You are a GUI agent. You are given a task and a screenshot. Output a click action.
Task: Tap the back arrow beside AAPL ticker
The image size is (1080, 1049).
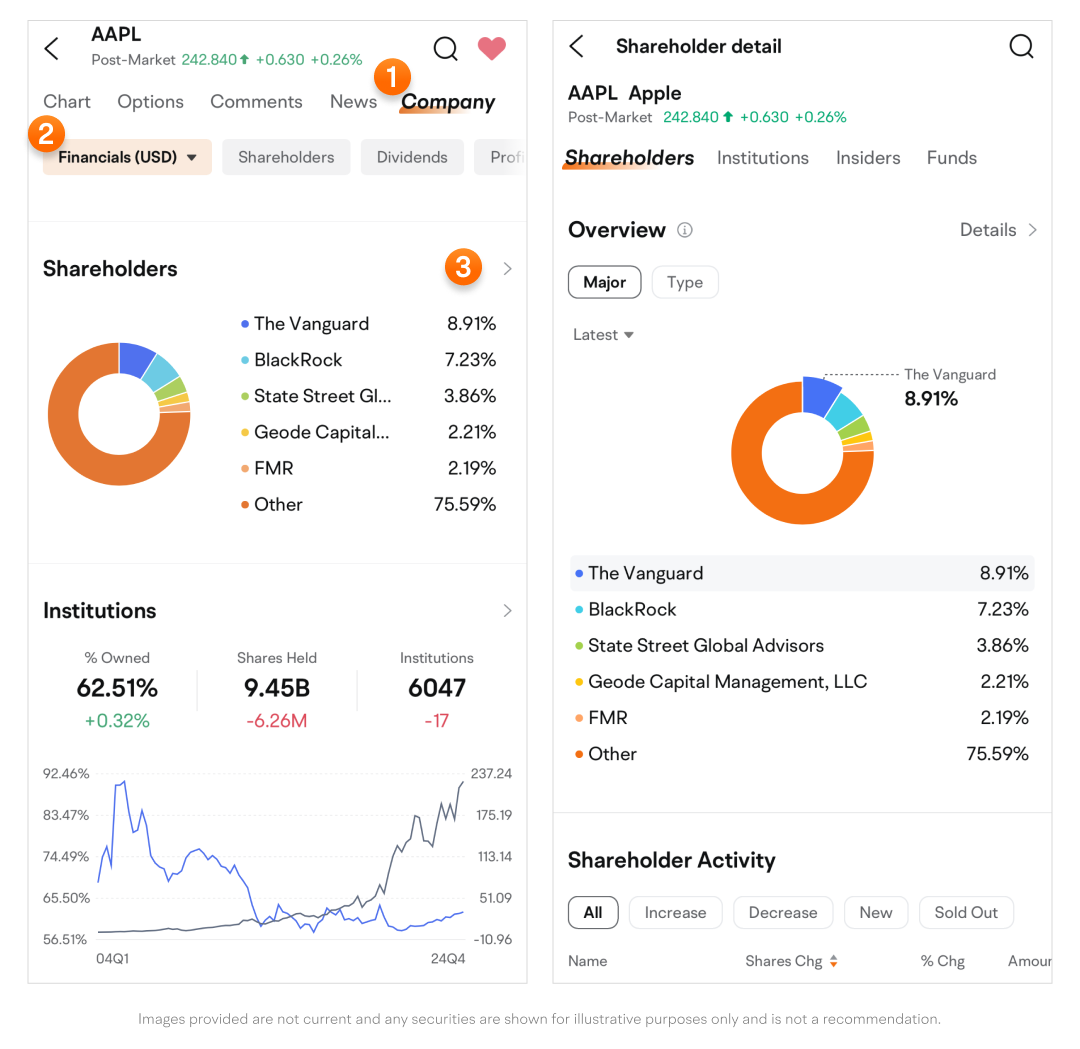click(x=52, y=48)
